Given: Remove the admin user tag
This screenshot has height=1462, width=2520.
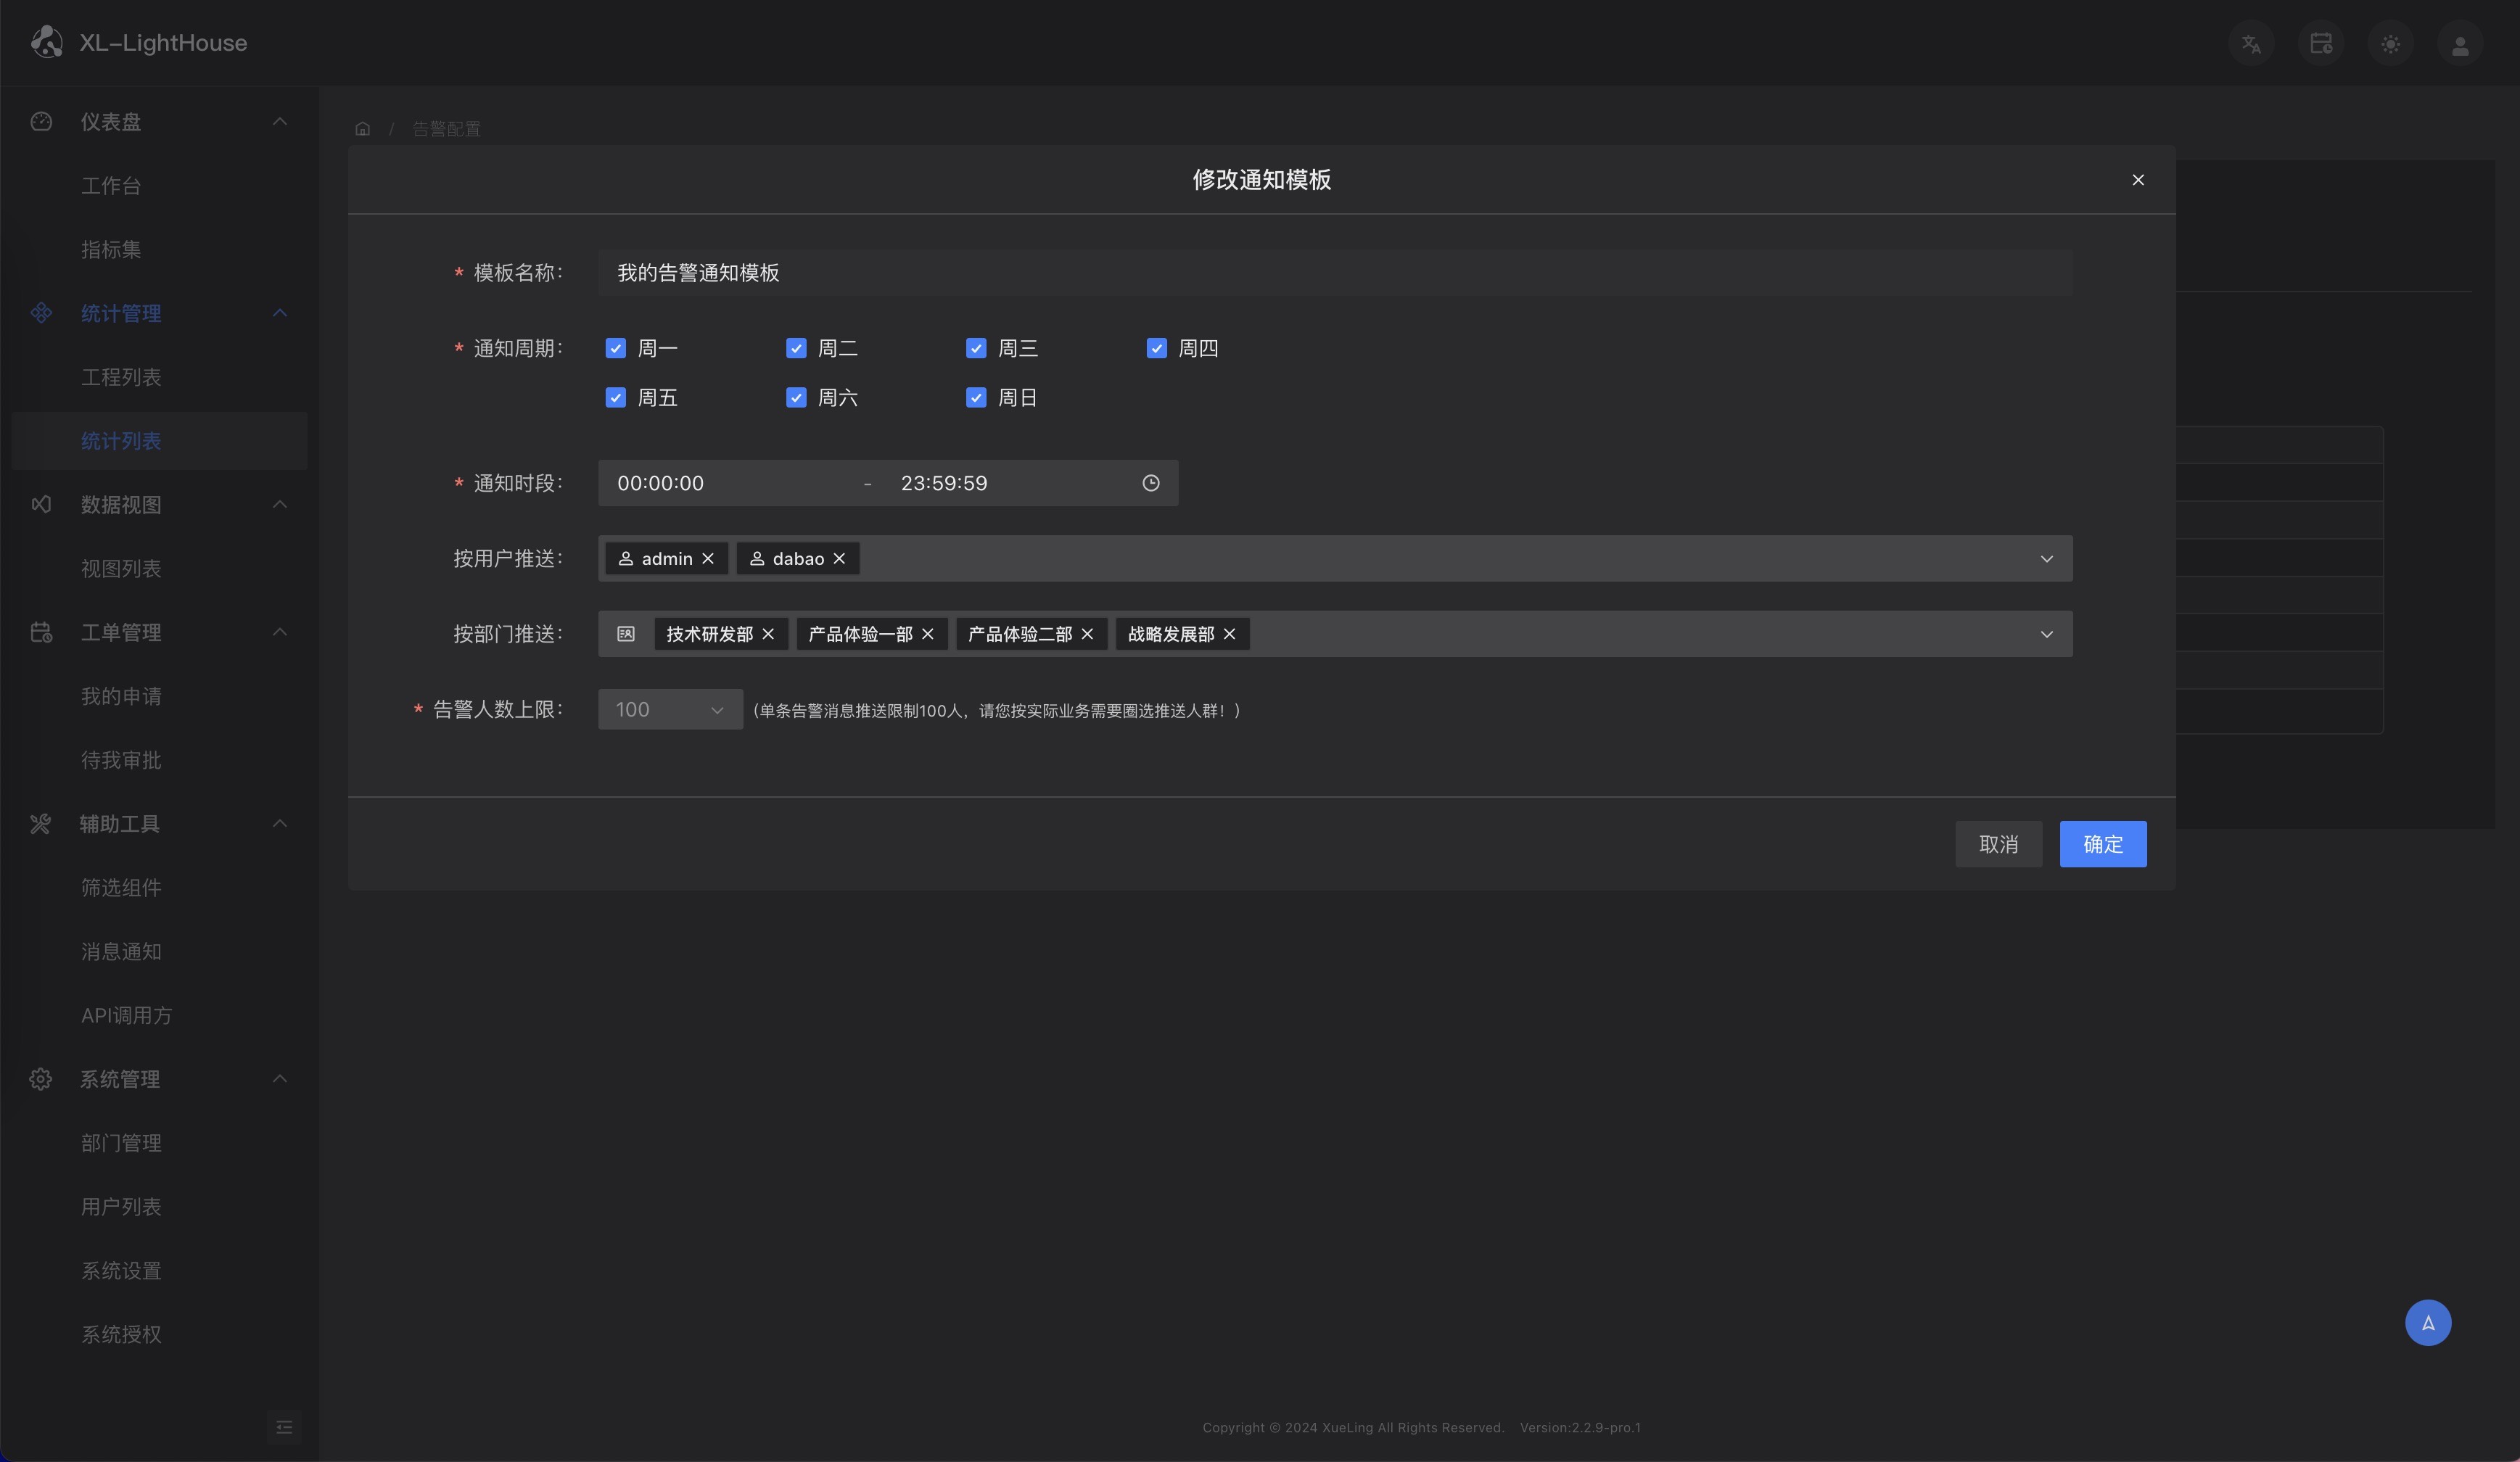Looking at the screenshot, I should point(708,558).
